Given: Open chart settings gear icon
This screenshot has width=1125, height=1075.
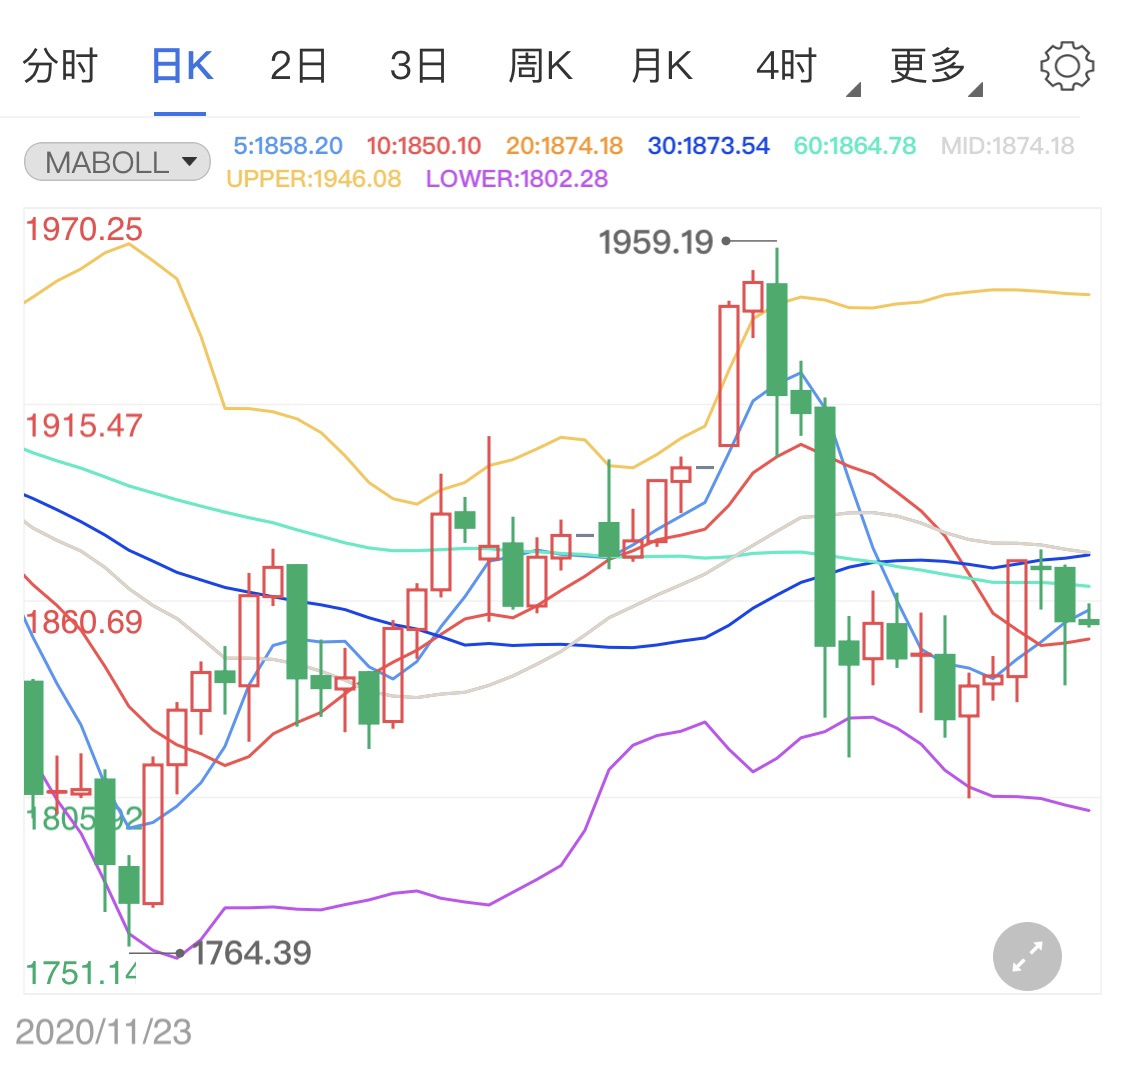Looking at the screenshot, I should coord(1066,67).
